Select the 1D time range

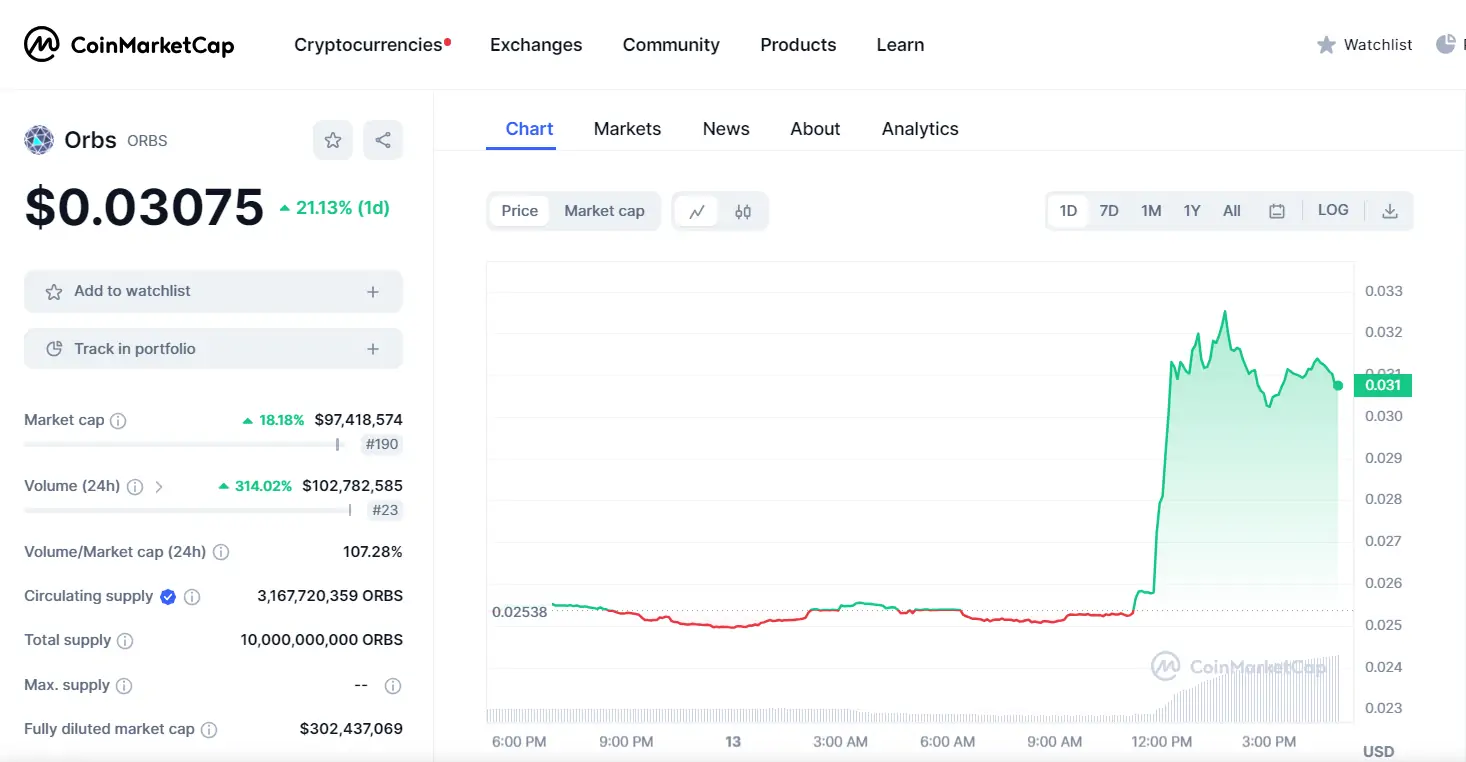point(1068,211)
